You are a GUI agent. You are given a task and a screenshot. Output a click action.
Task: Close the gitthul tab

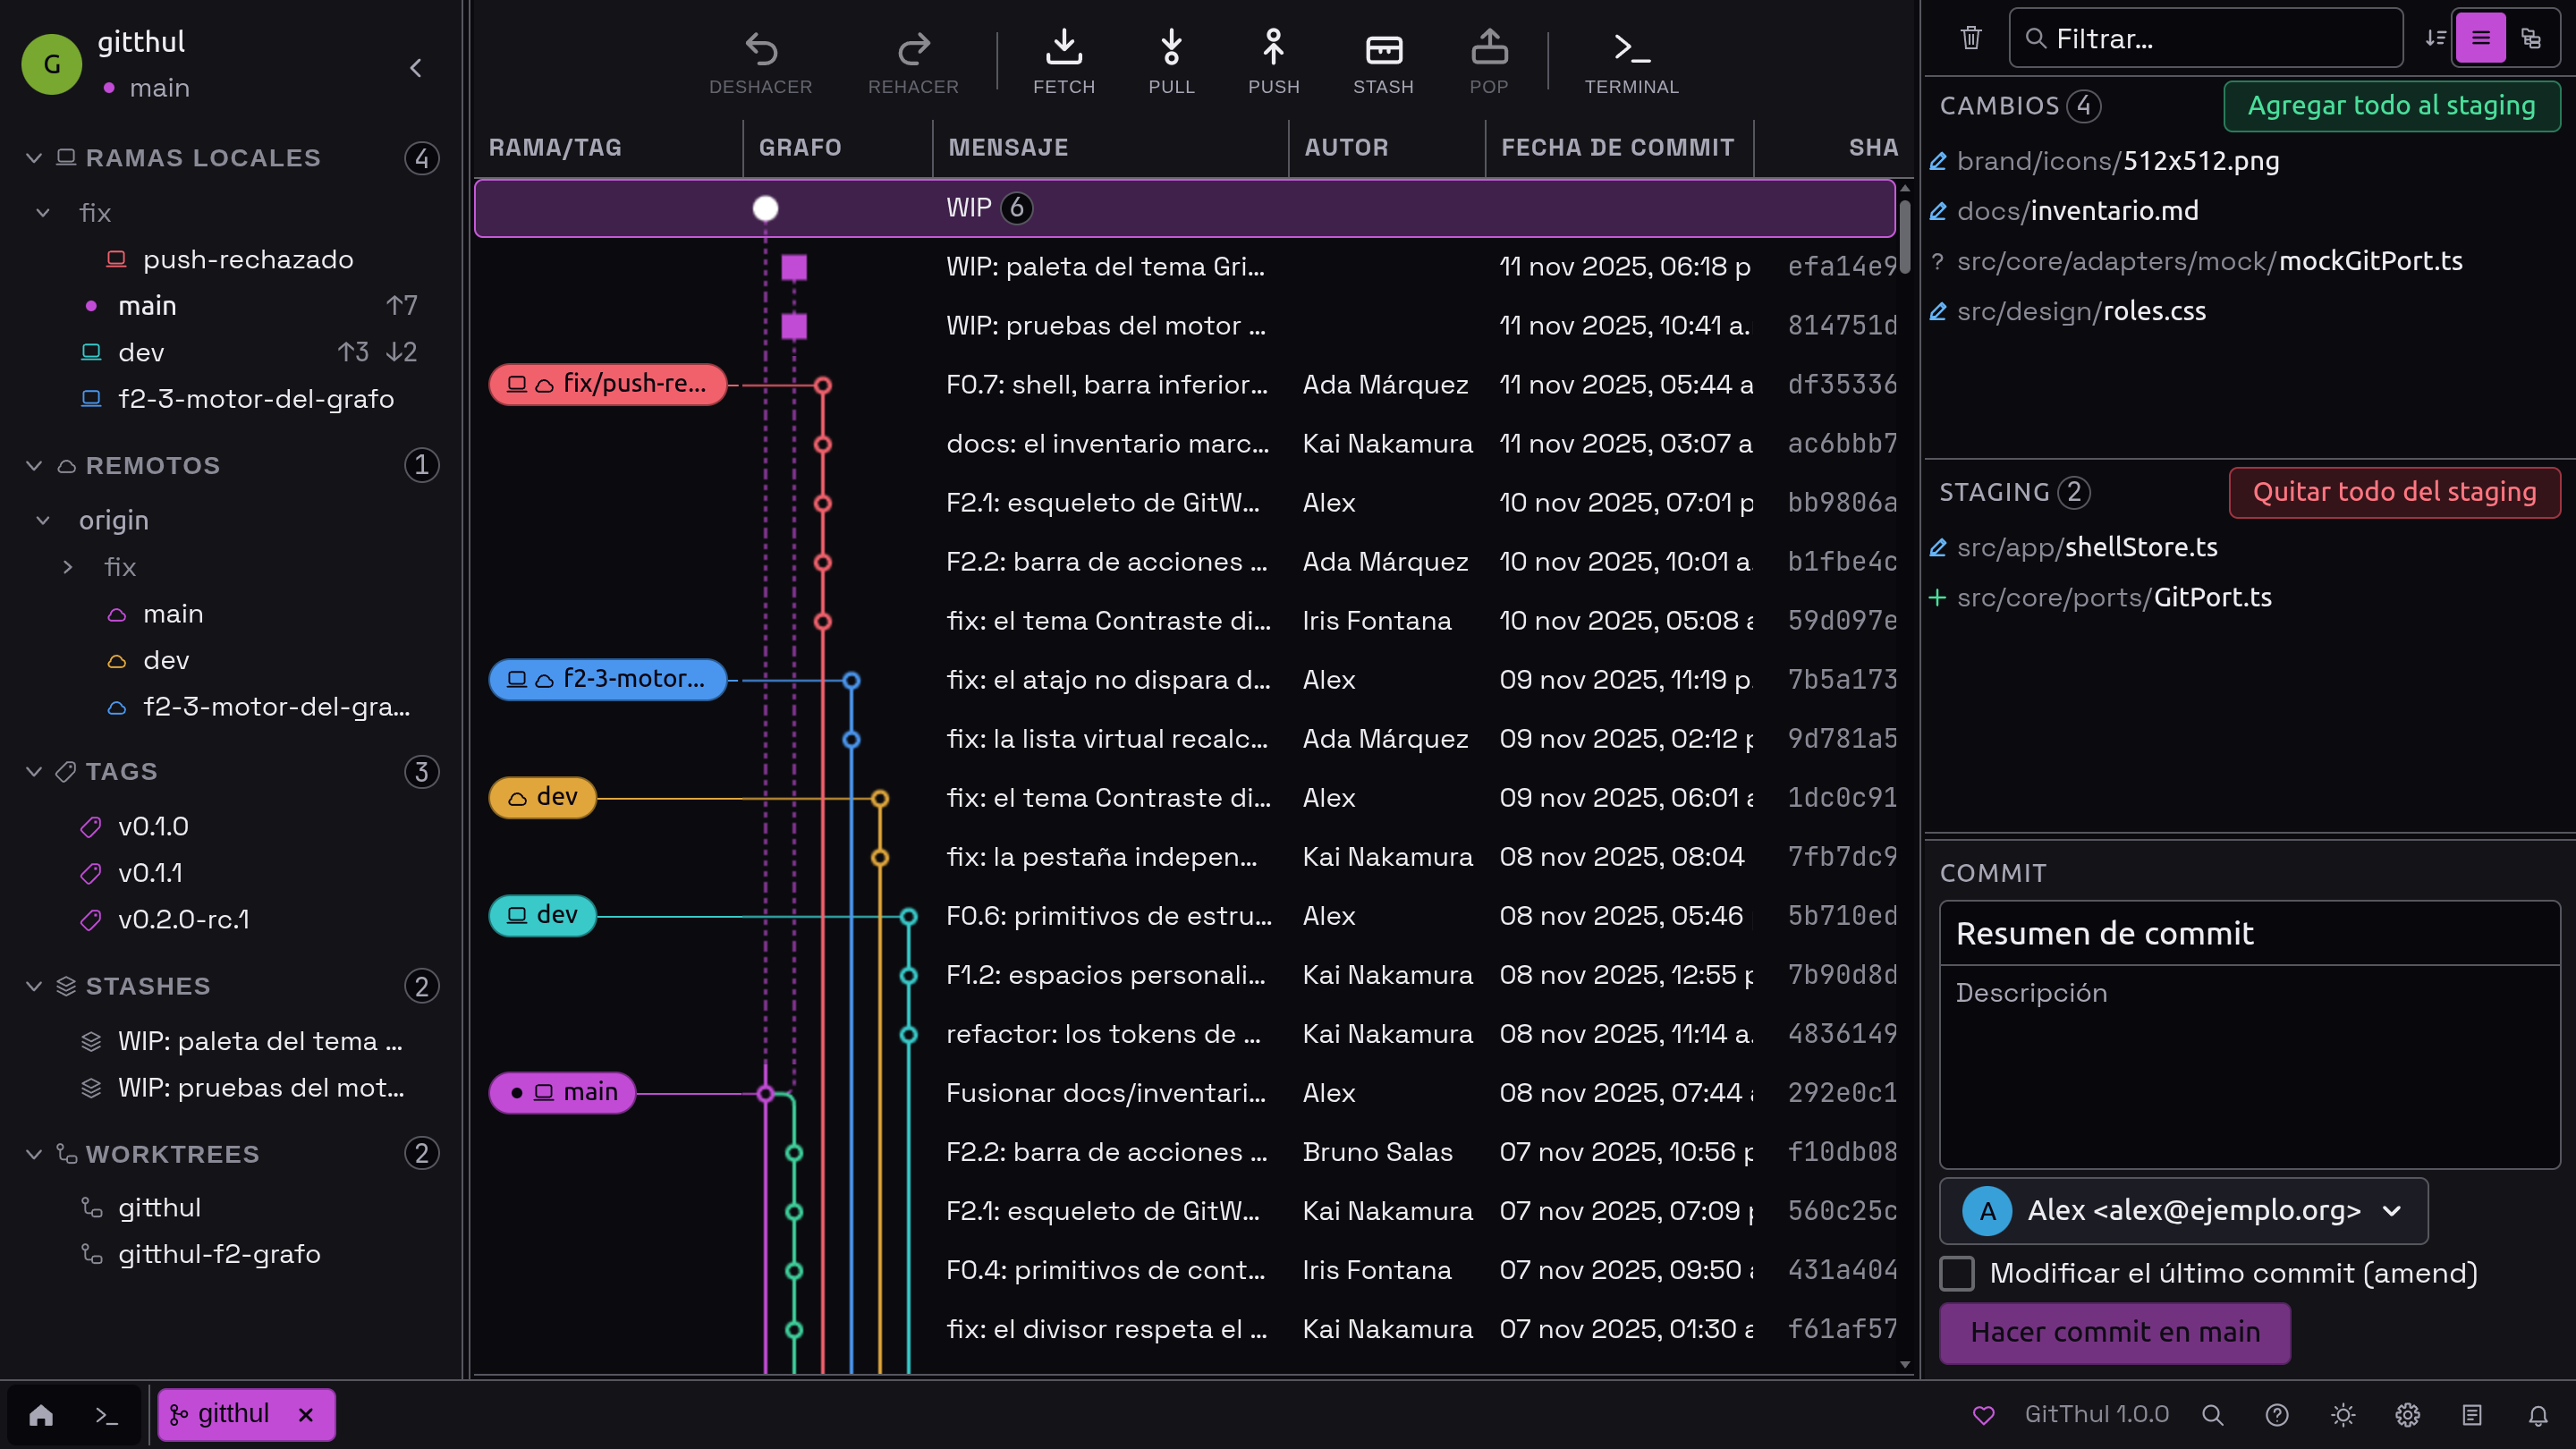pyautogui.click(x=306, y=1415)
